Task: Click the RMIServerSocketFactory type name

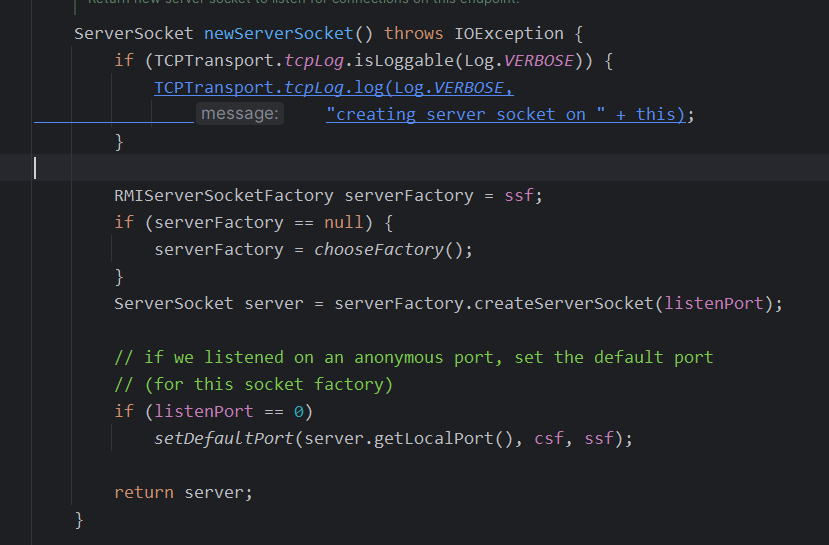Action: 224,196
